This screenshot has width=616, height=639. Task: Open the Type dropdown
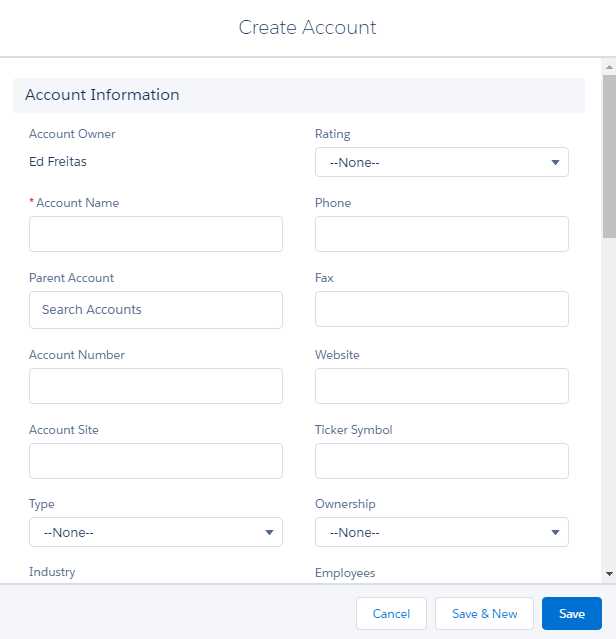tap(156, 532)
